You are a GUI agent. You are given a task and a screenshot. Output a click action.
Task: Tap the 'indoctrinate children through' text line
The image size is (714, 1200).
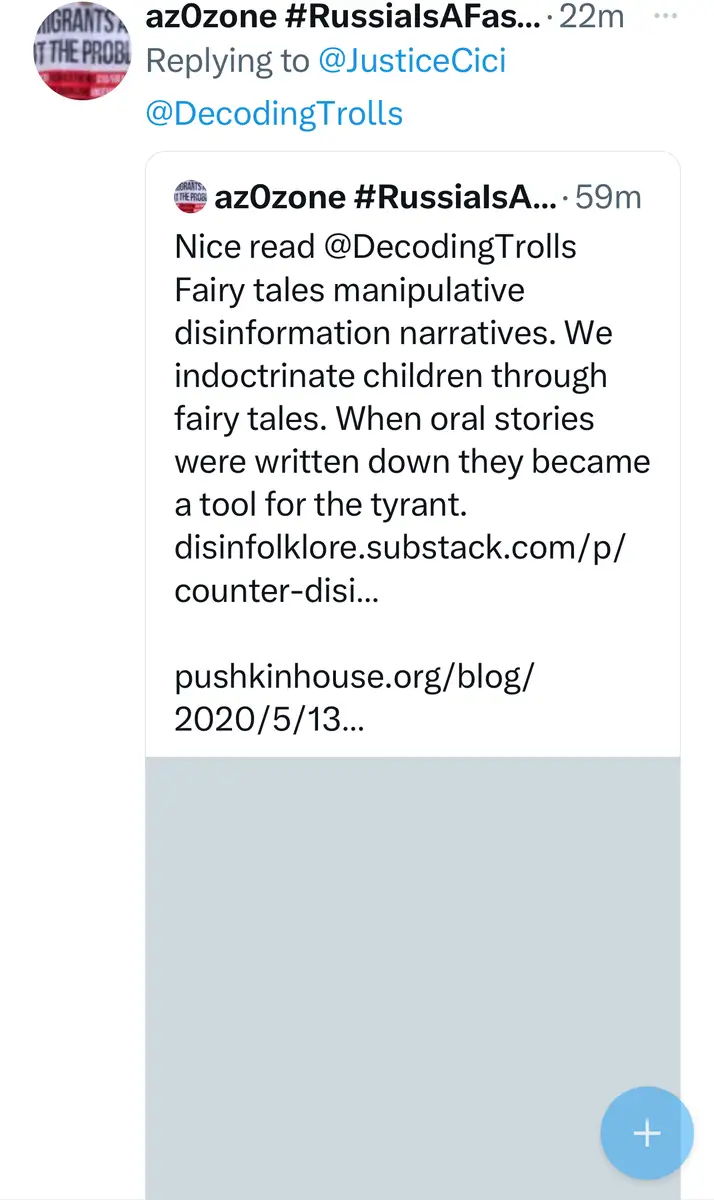(x=390, y=376)
